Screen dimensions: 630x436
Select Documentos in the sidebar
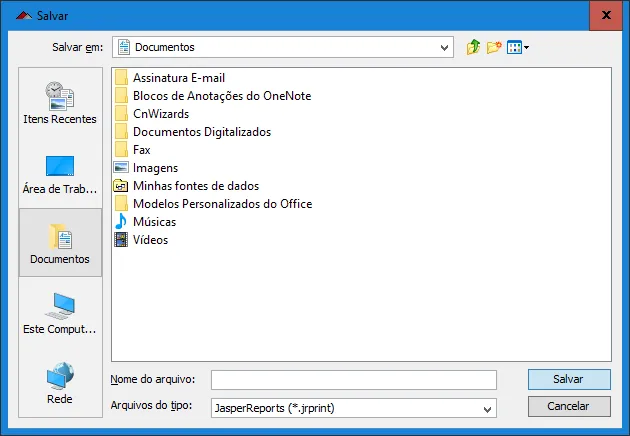point(60,242)
